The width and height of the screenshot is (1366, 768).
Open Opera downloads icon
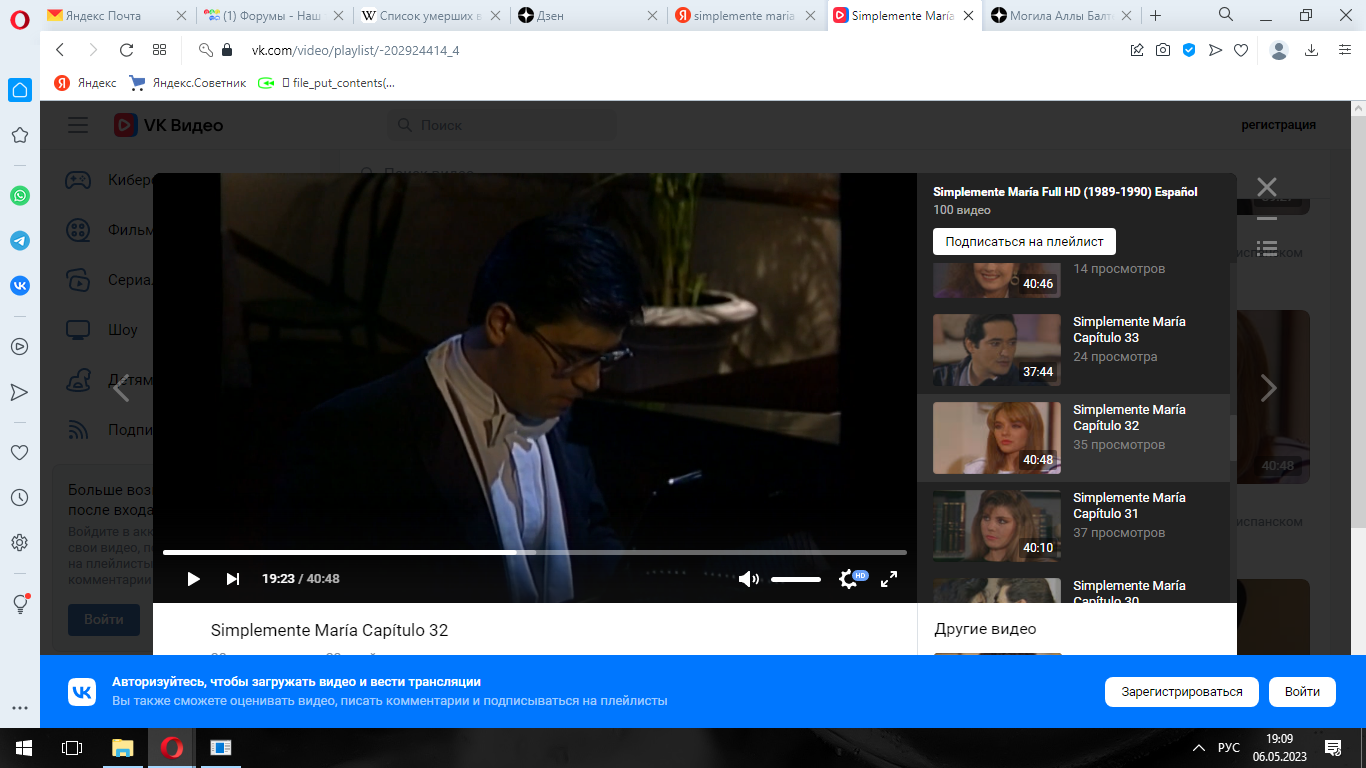point(1311,50)
